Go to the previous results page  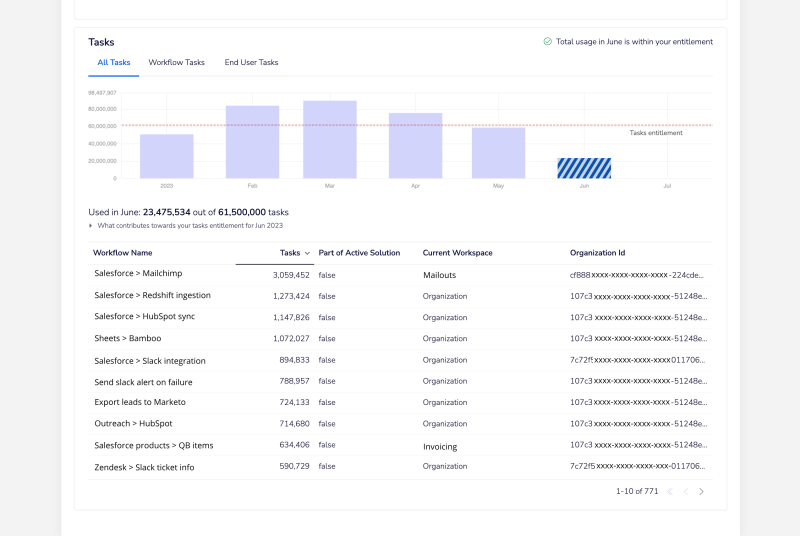pos(685,491)
